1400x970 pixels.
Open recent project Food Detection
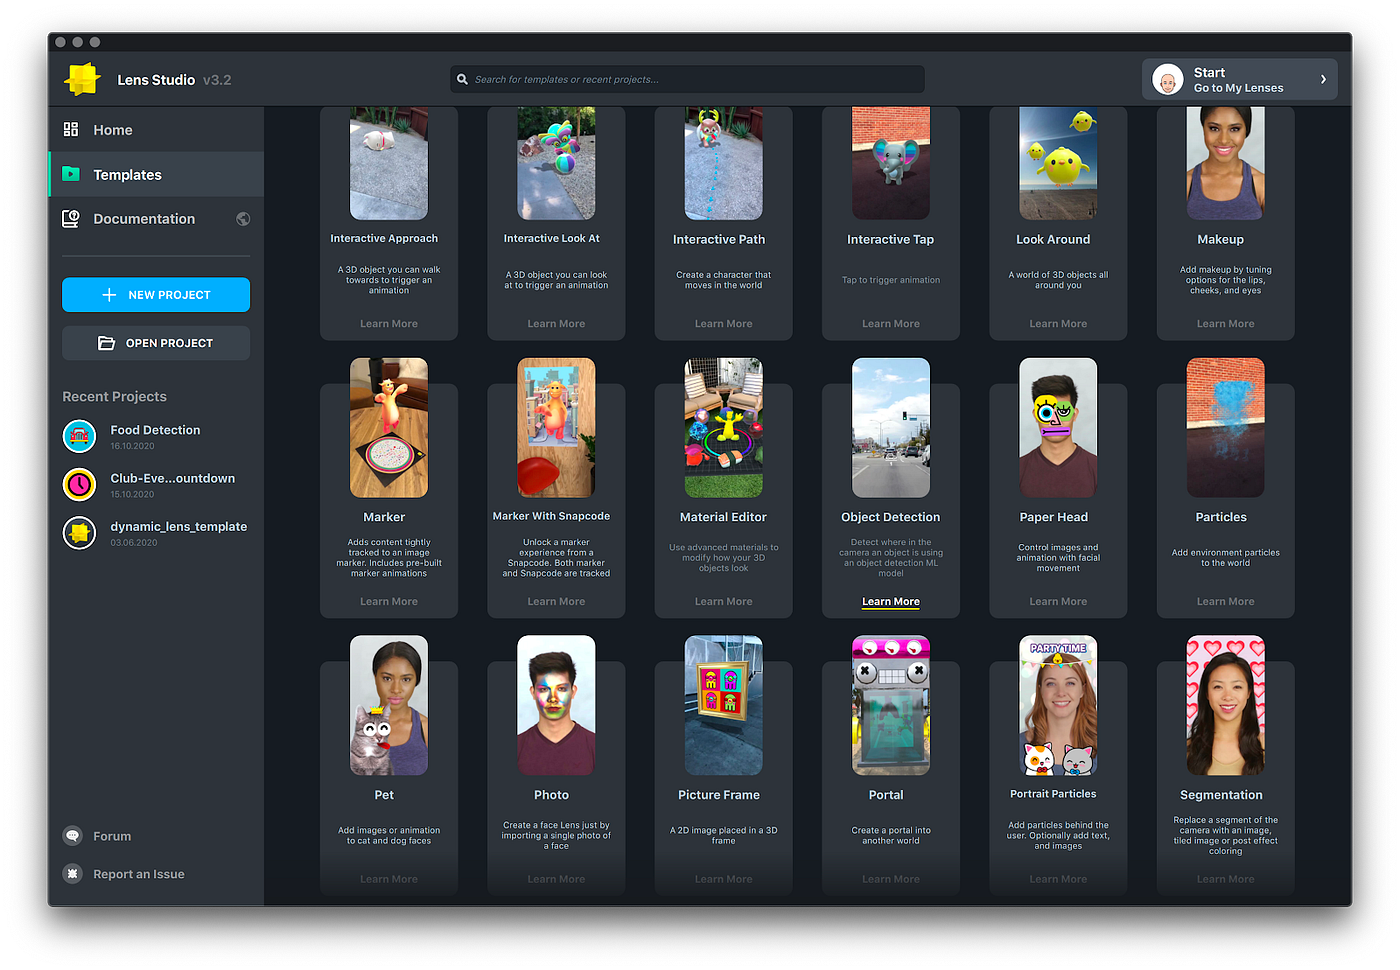click(156, 436)
